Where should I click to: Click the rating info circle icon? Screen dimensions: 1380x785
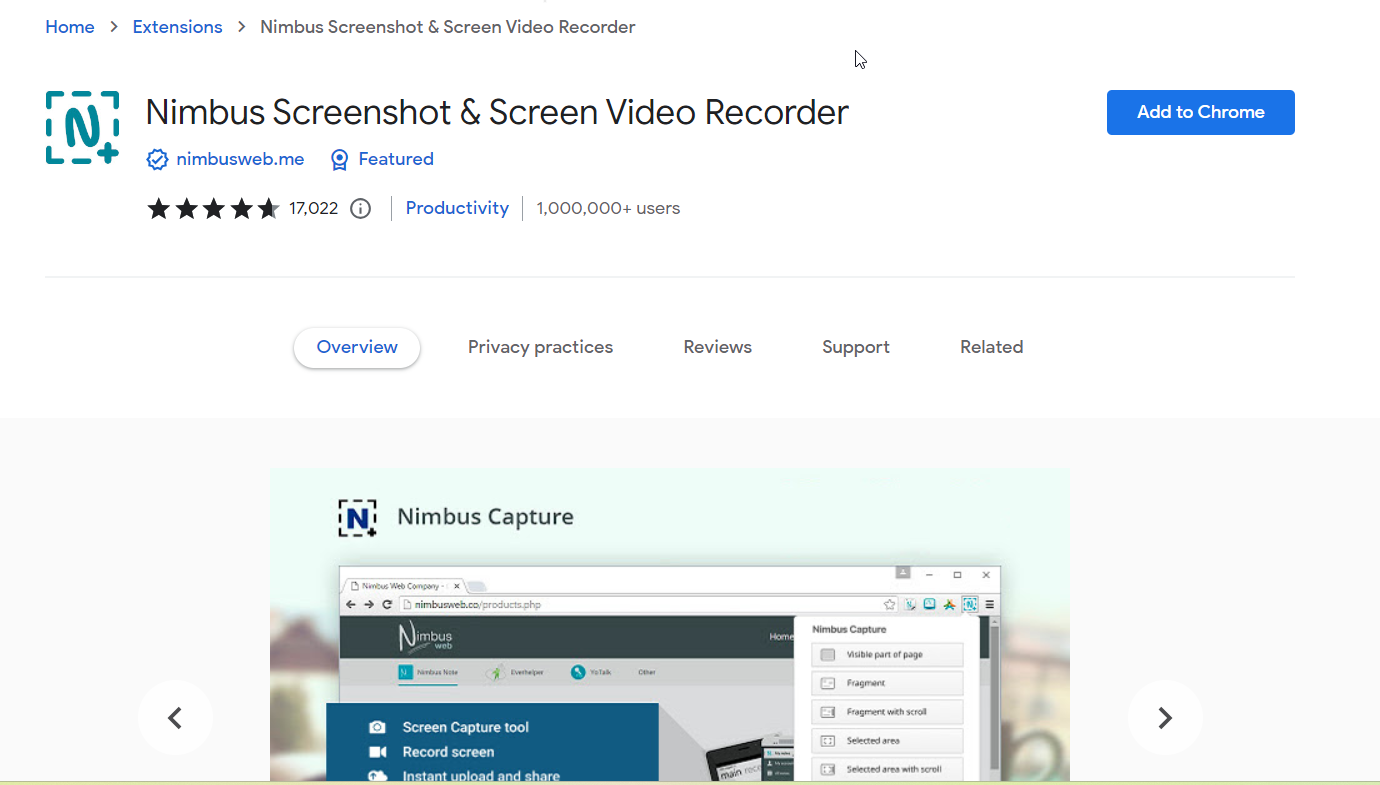tap(361, 209)
